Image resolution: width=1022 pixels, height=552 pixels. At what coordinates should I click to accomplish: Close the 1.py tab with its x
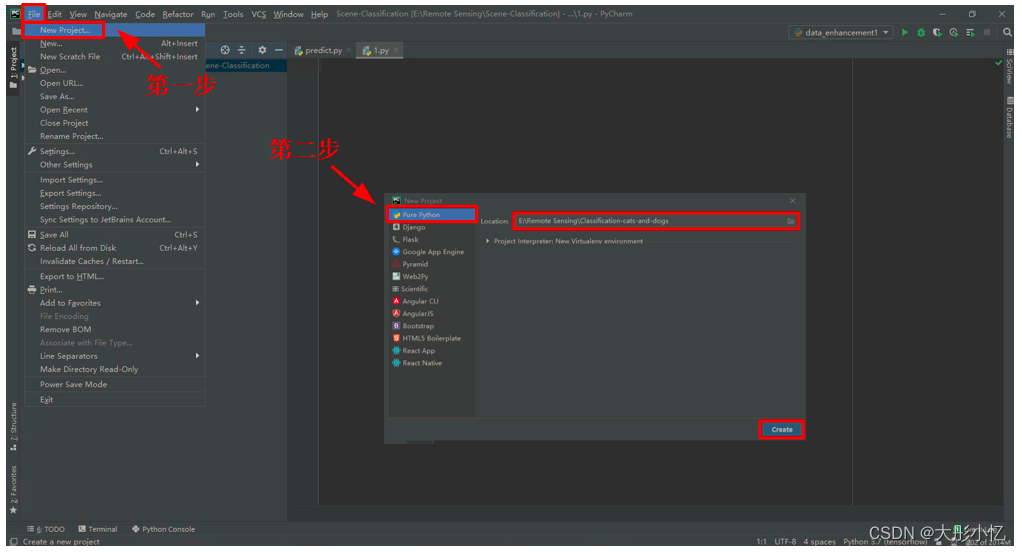point(396,50)
